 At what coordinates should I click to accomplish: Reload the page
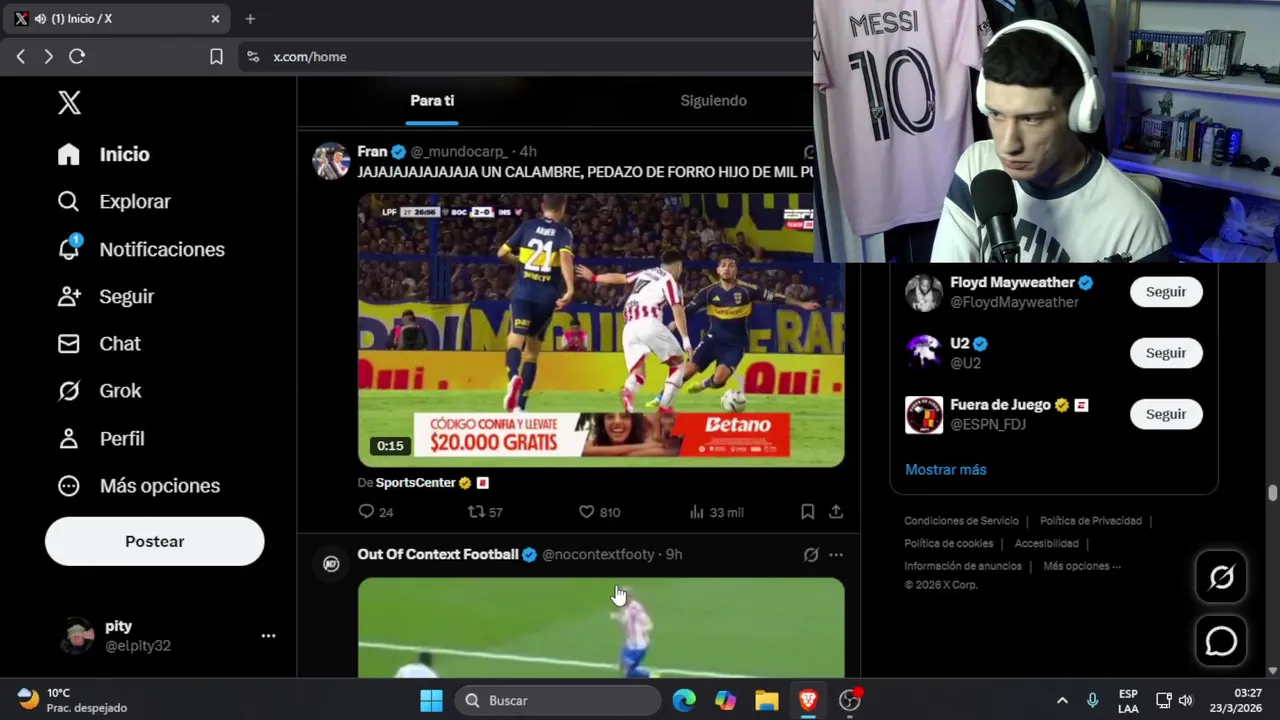pyautogui.click(x=77, y=57)
